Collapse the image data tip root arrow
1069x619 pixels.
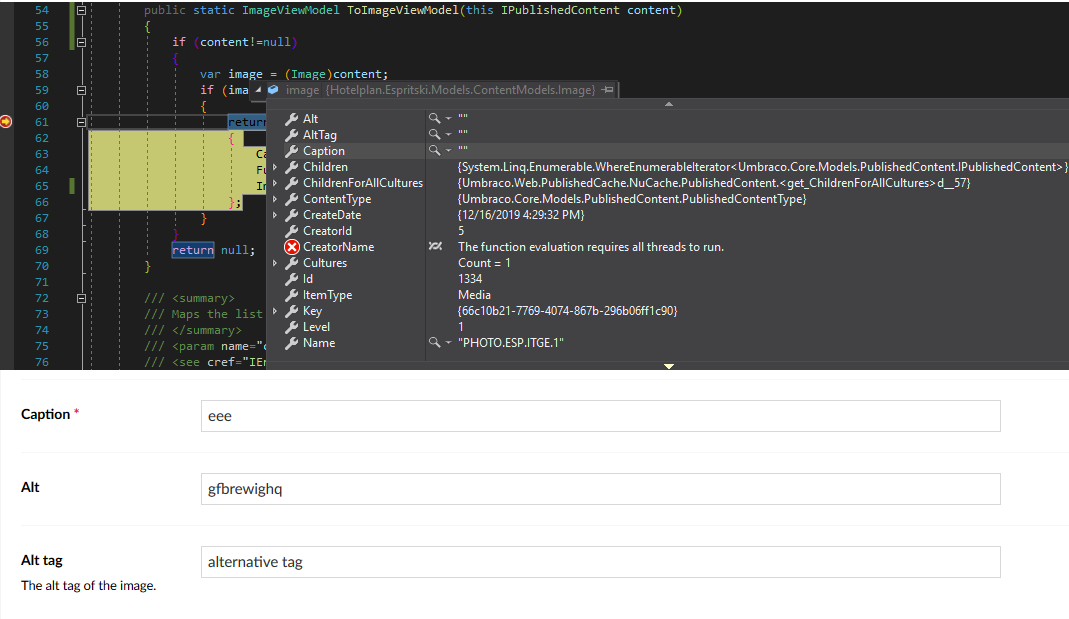[259, 90]
